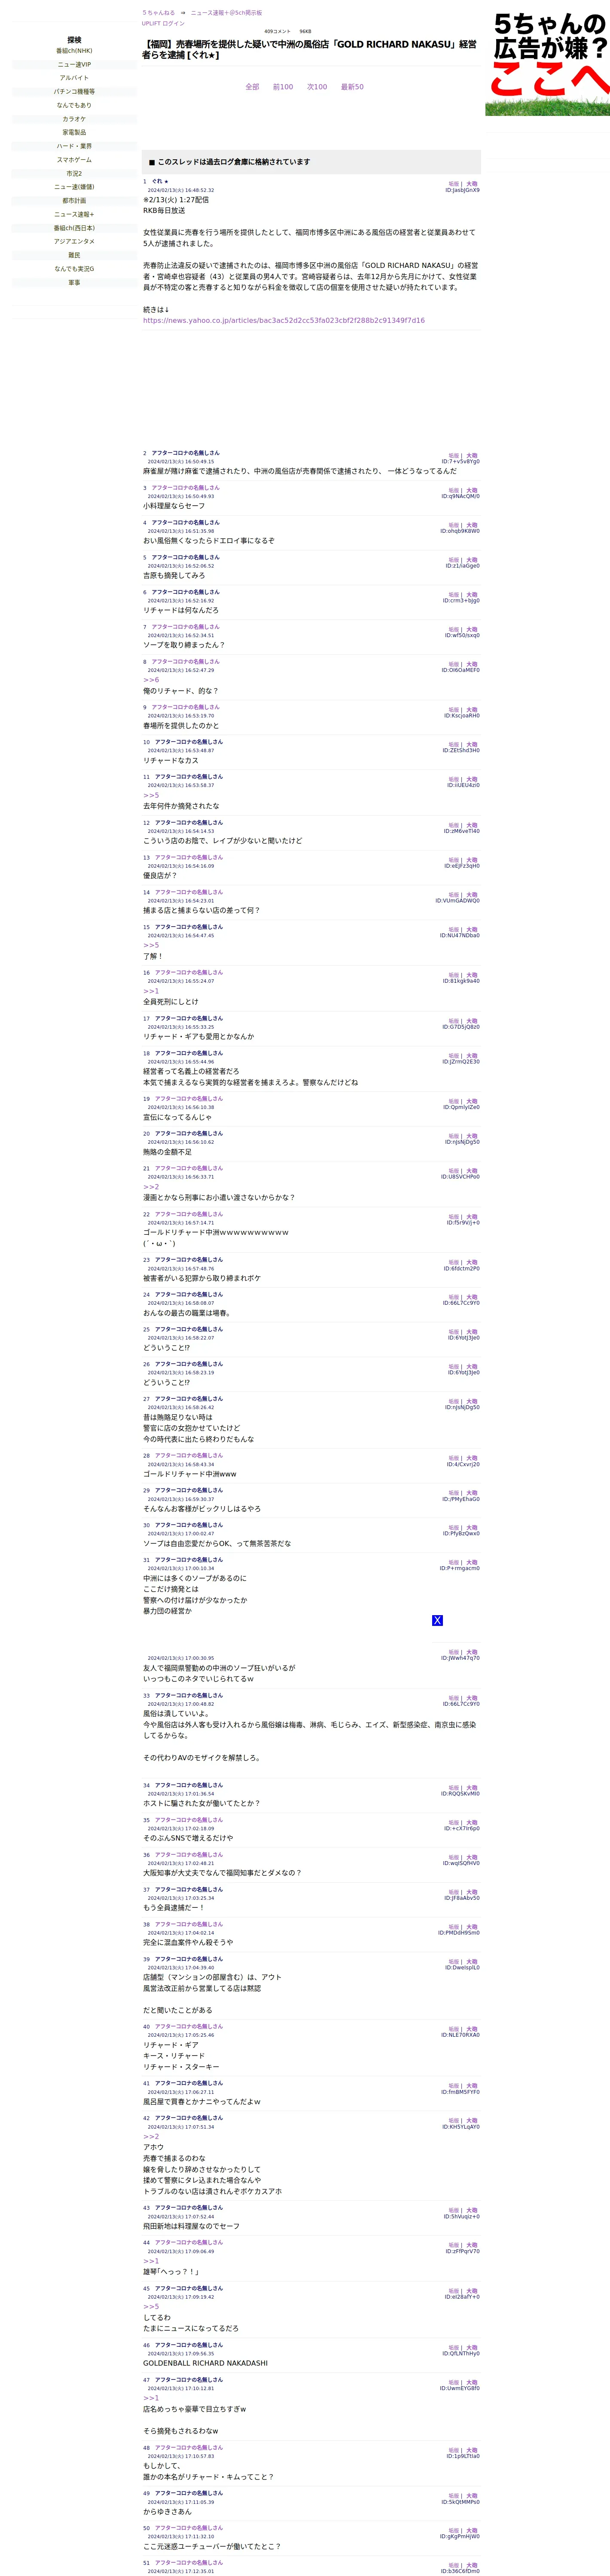This screenshot has width=610, height=2576.
Task: Follow the >>5 anchor in post 15
Action: coord(151,945)
